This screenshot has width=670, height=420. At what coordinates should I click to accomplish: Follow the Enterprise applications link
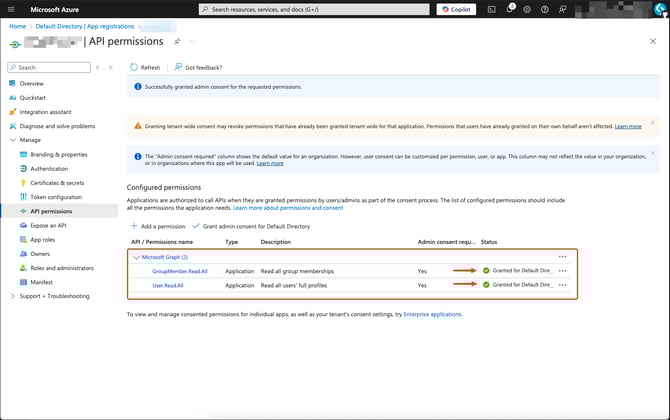432,314
